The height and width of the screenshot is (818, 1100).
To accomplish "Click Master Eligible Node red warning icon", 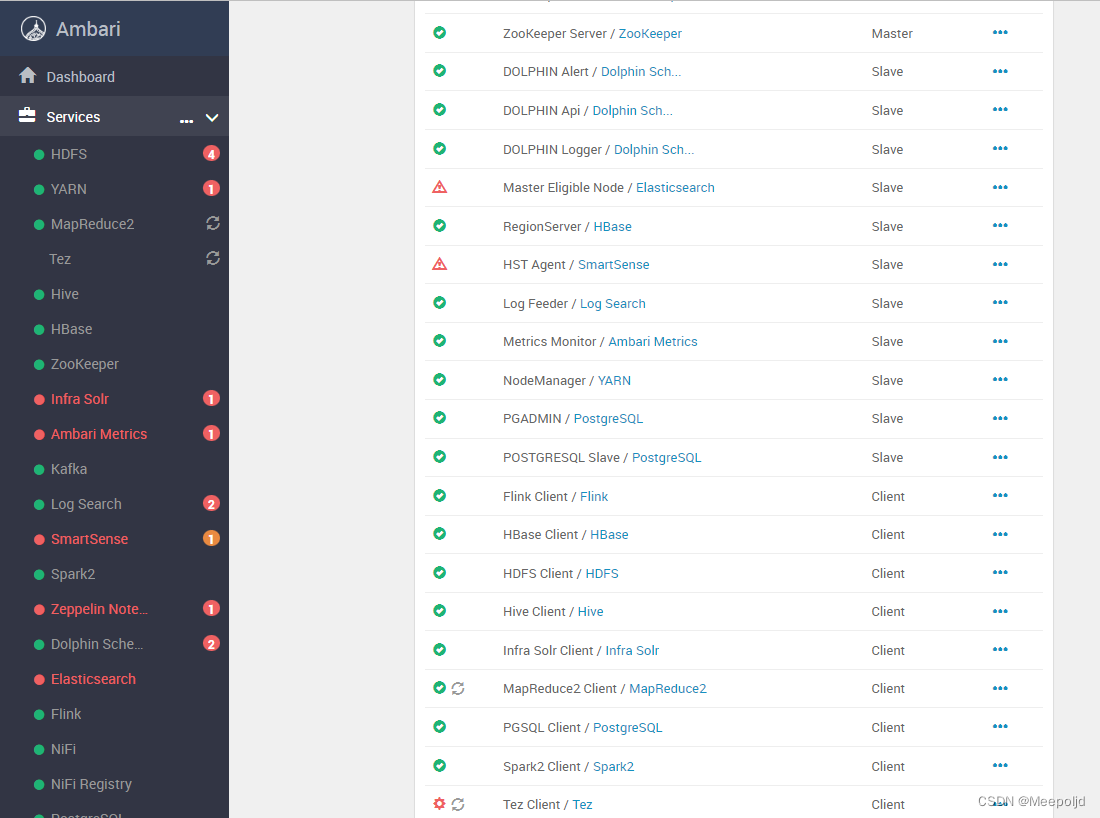I will click(440, 187).
